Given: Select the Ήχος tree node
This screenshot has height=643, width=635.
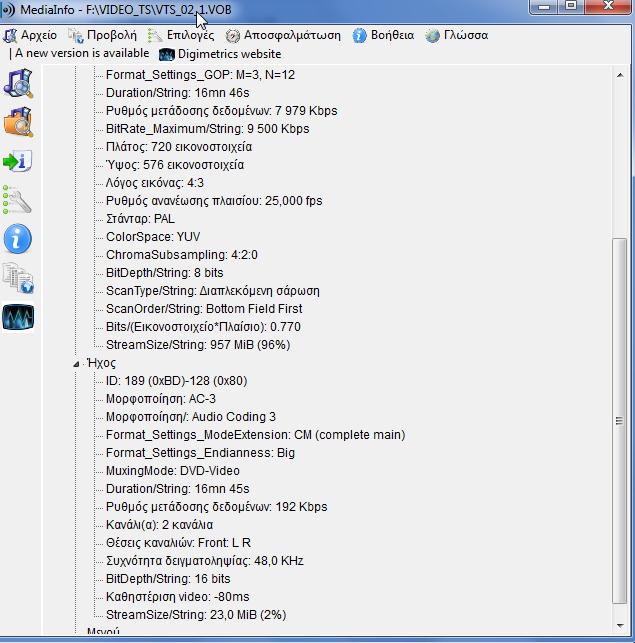Looking at the screenshot, I should coord(102,363).
